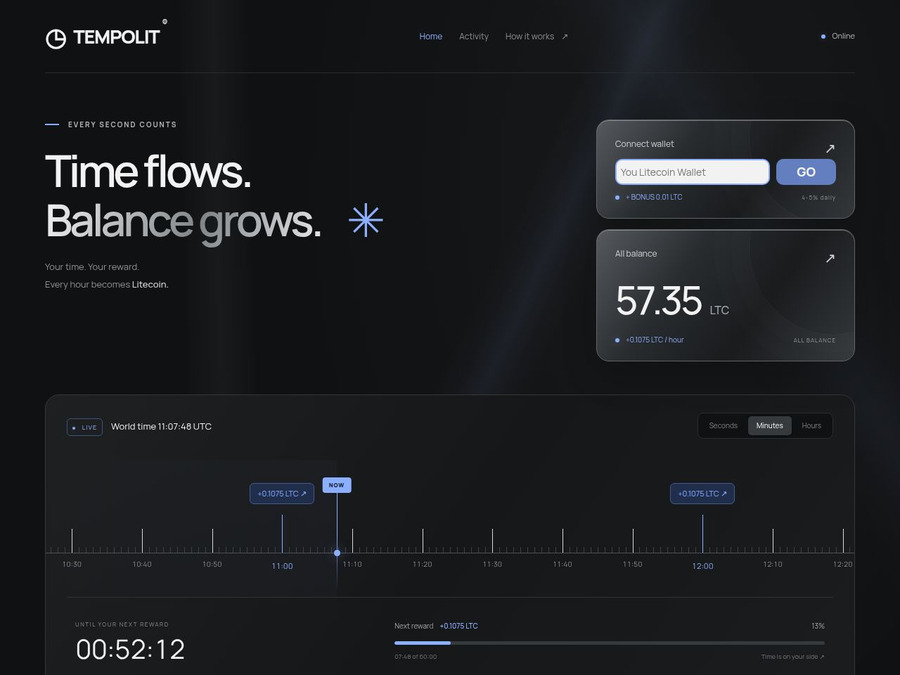Click the Tempolit clock logo icon
Image resolution: width=900 pixels, height=675 pixels.
(x=56, y=38)
